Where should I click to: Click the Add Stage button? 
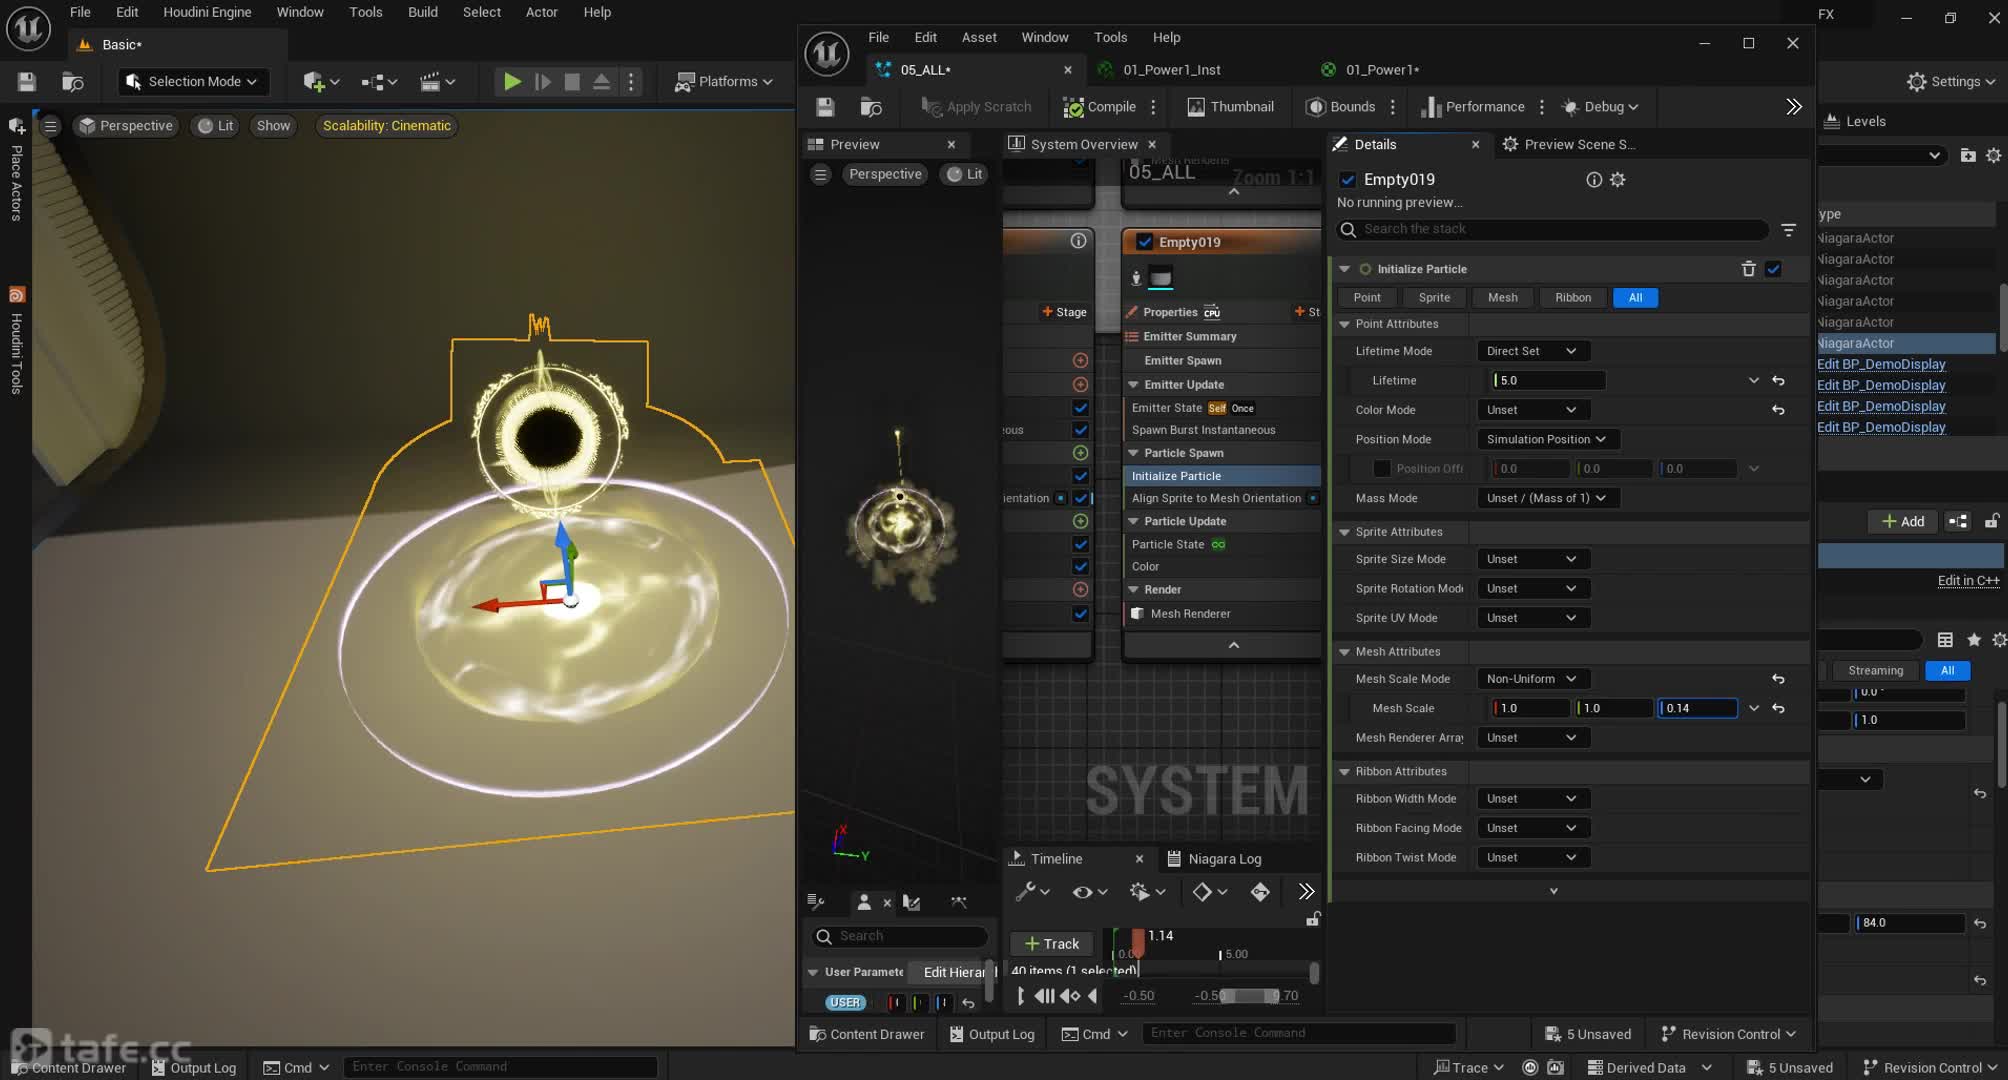(x=1064, y=312)
